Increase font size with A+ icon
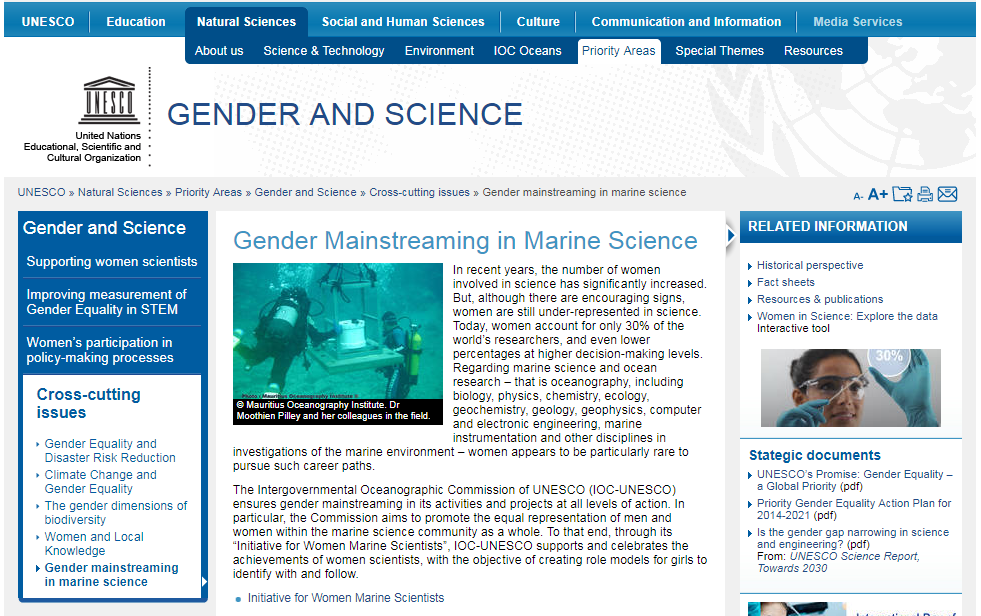Screen dimensions: 981x616 click(x=877, y=194)
